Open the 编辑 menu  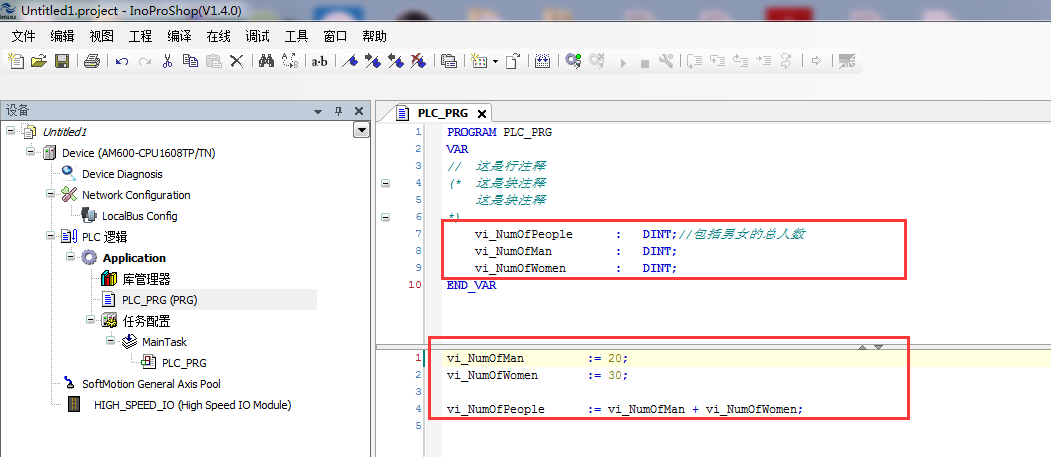click(x=62, y=36)
